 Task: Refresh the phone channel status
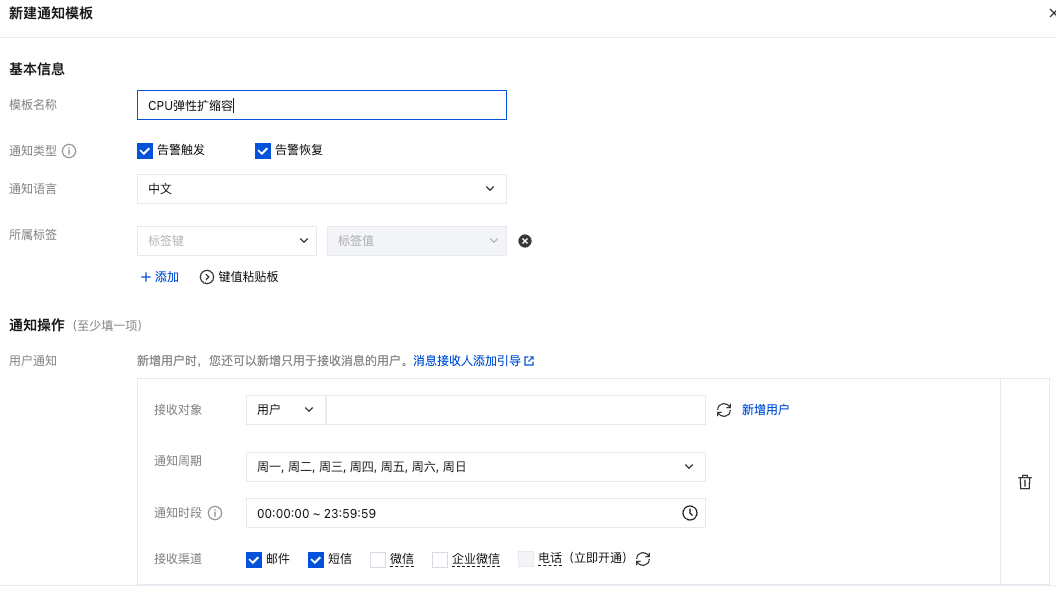(x=643, y=559)
